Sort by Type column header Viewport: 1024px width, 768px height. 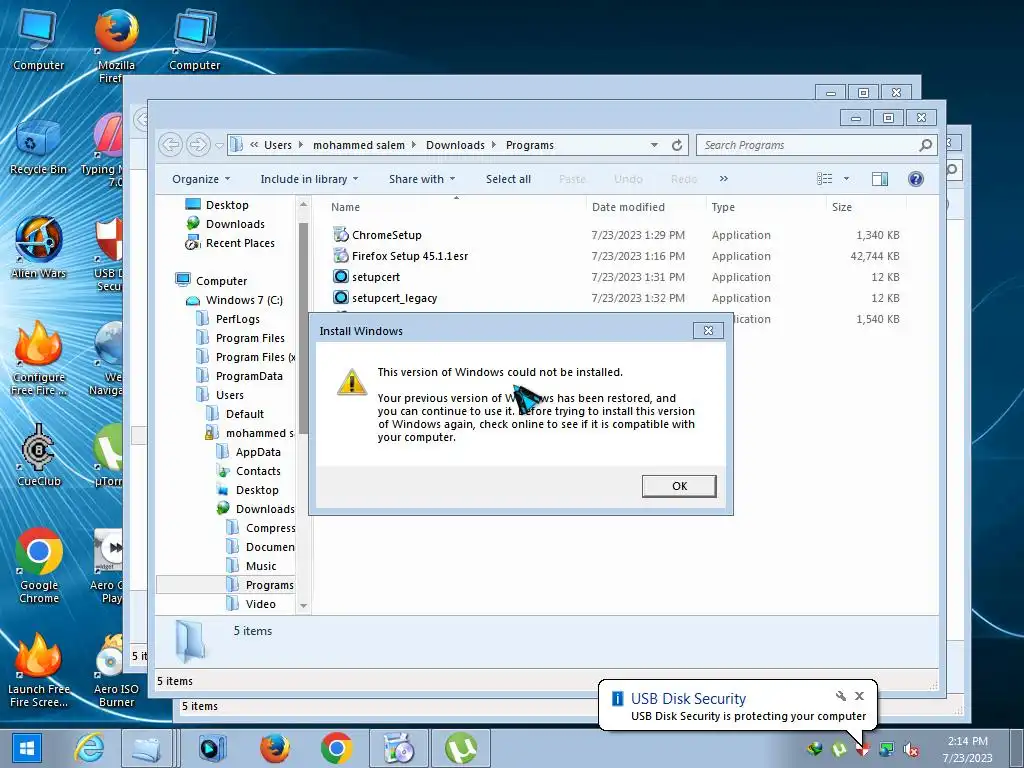point(723,207)
